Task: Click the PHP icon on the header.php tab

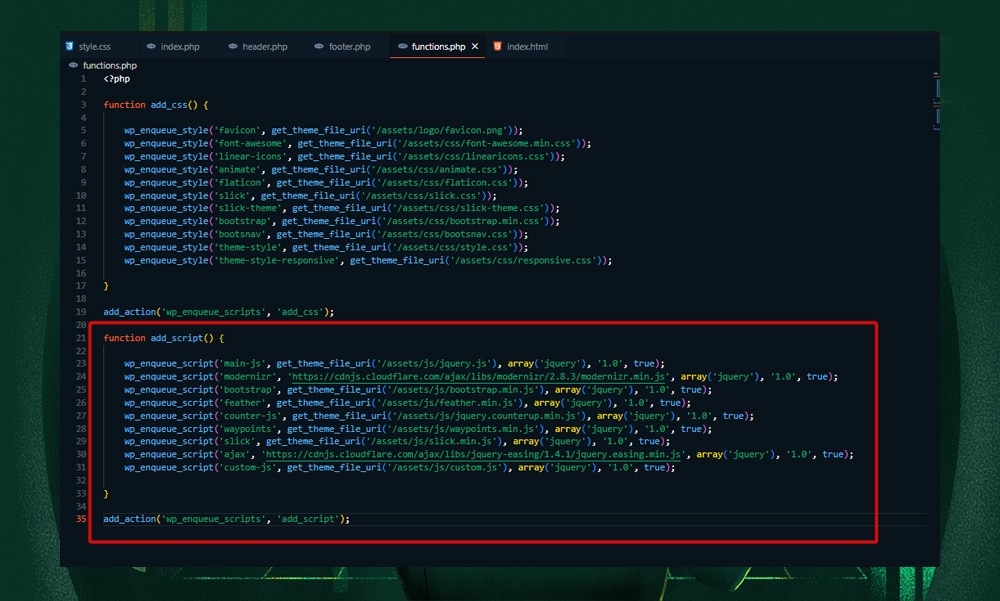Action: (231, 45)
